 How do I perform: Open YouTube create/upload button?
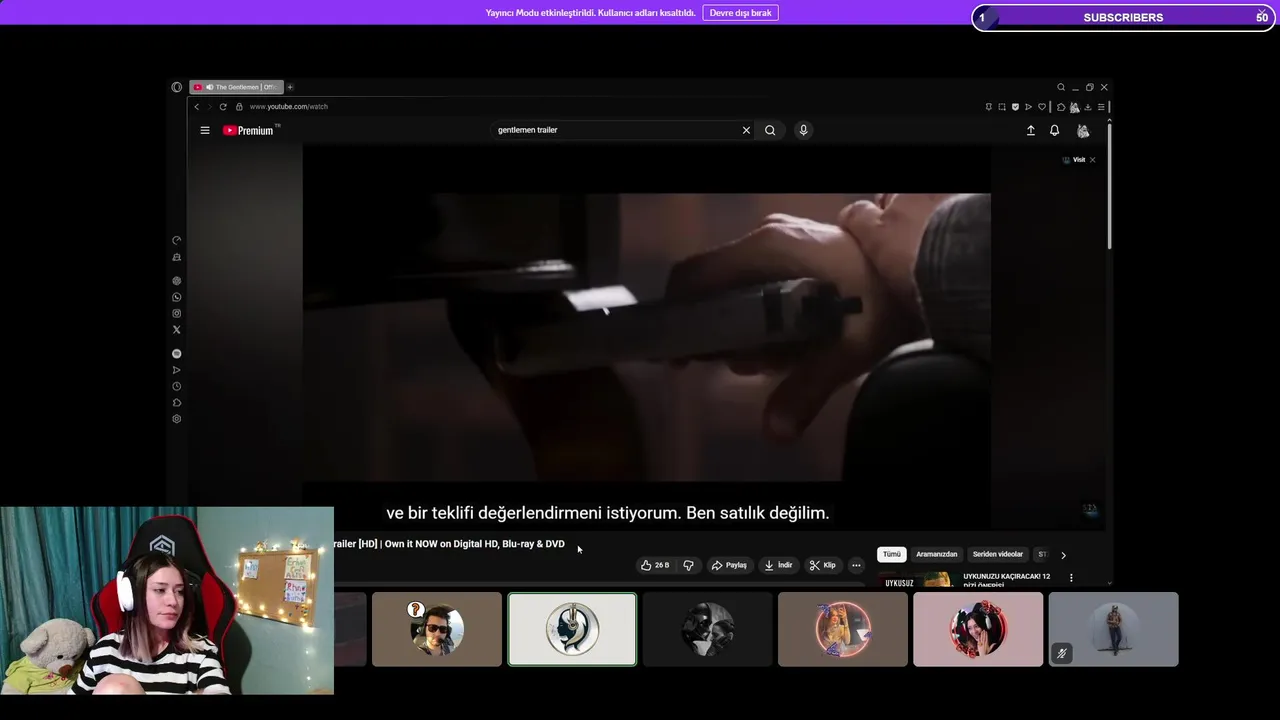[1031, 130]
